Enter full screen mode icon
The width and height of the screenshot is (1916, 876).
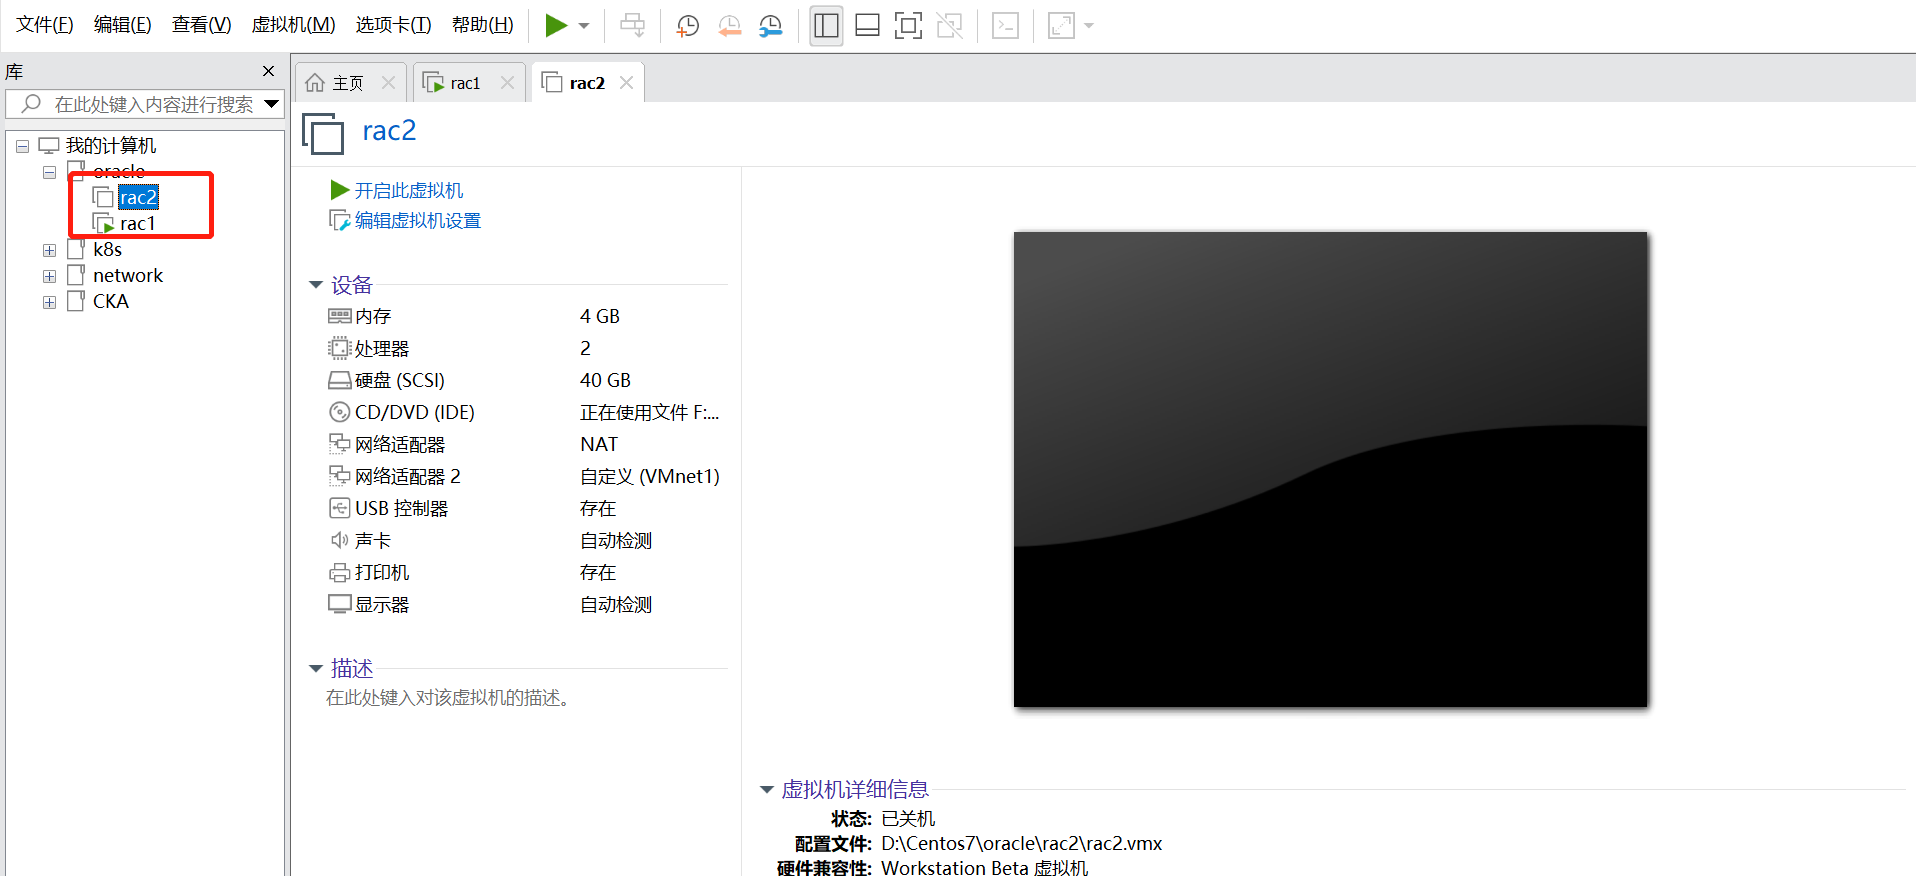coord(908,26)
